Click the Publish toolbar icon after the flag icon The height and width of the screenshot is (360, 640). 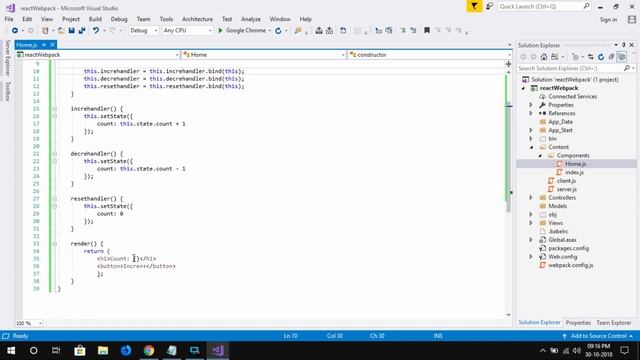click(x=319, y=31)
